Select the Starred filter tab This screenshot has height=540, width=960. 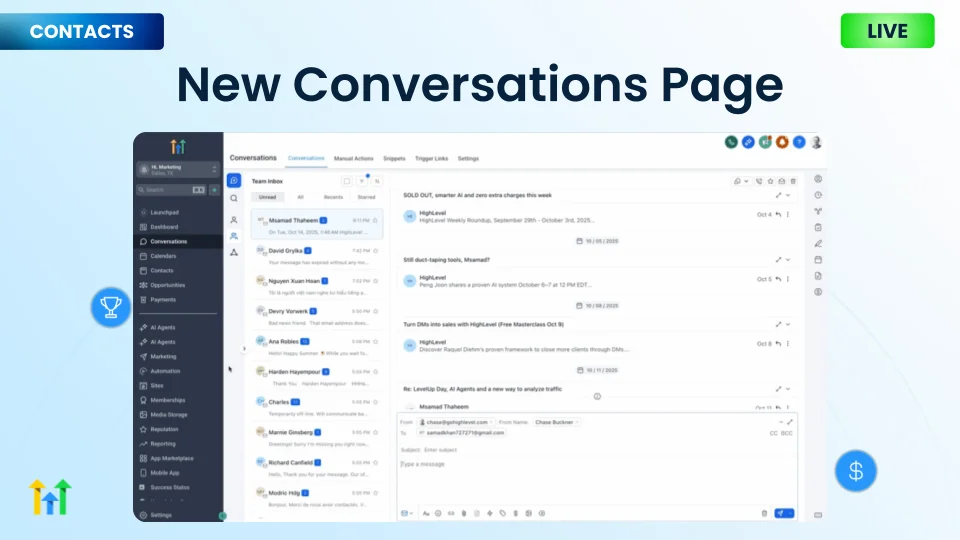(x=366, y=197)
